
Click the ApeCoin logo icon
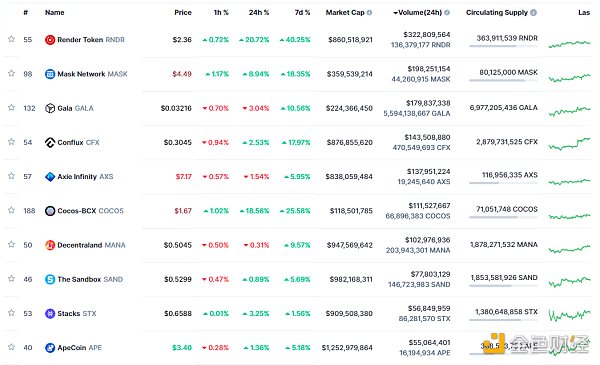[50, 348]
